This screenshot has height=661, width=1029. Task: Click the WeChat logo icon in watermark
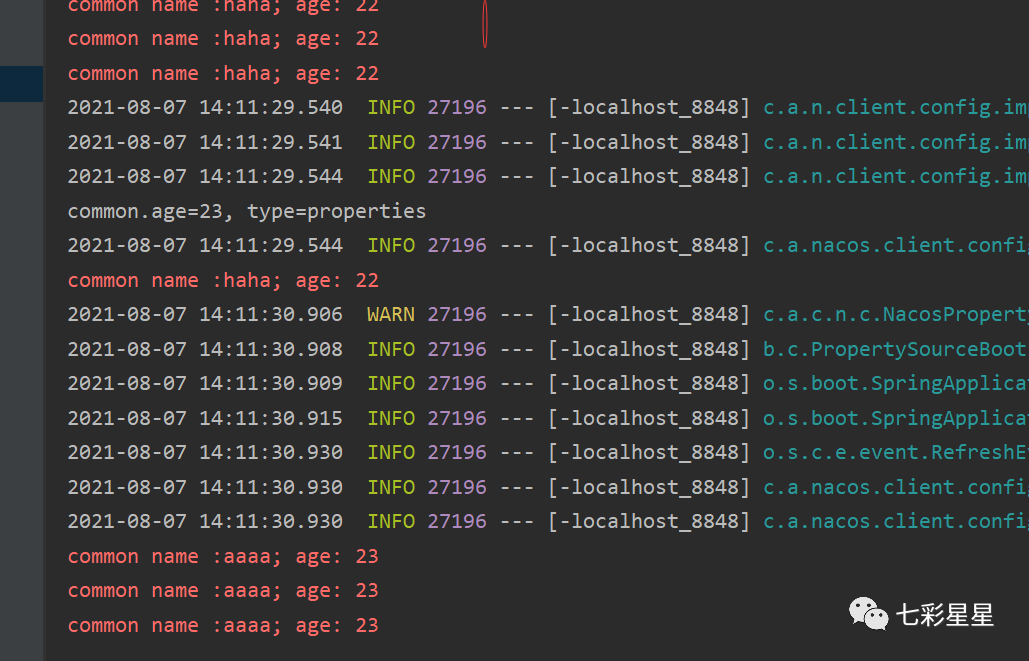point(868,614)
